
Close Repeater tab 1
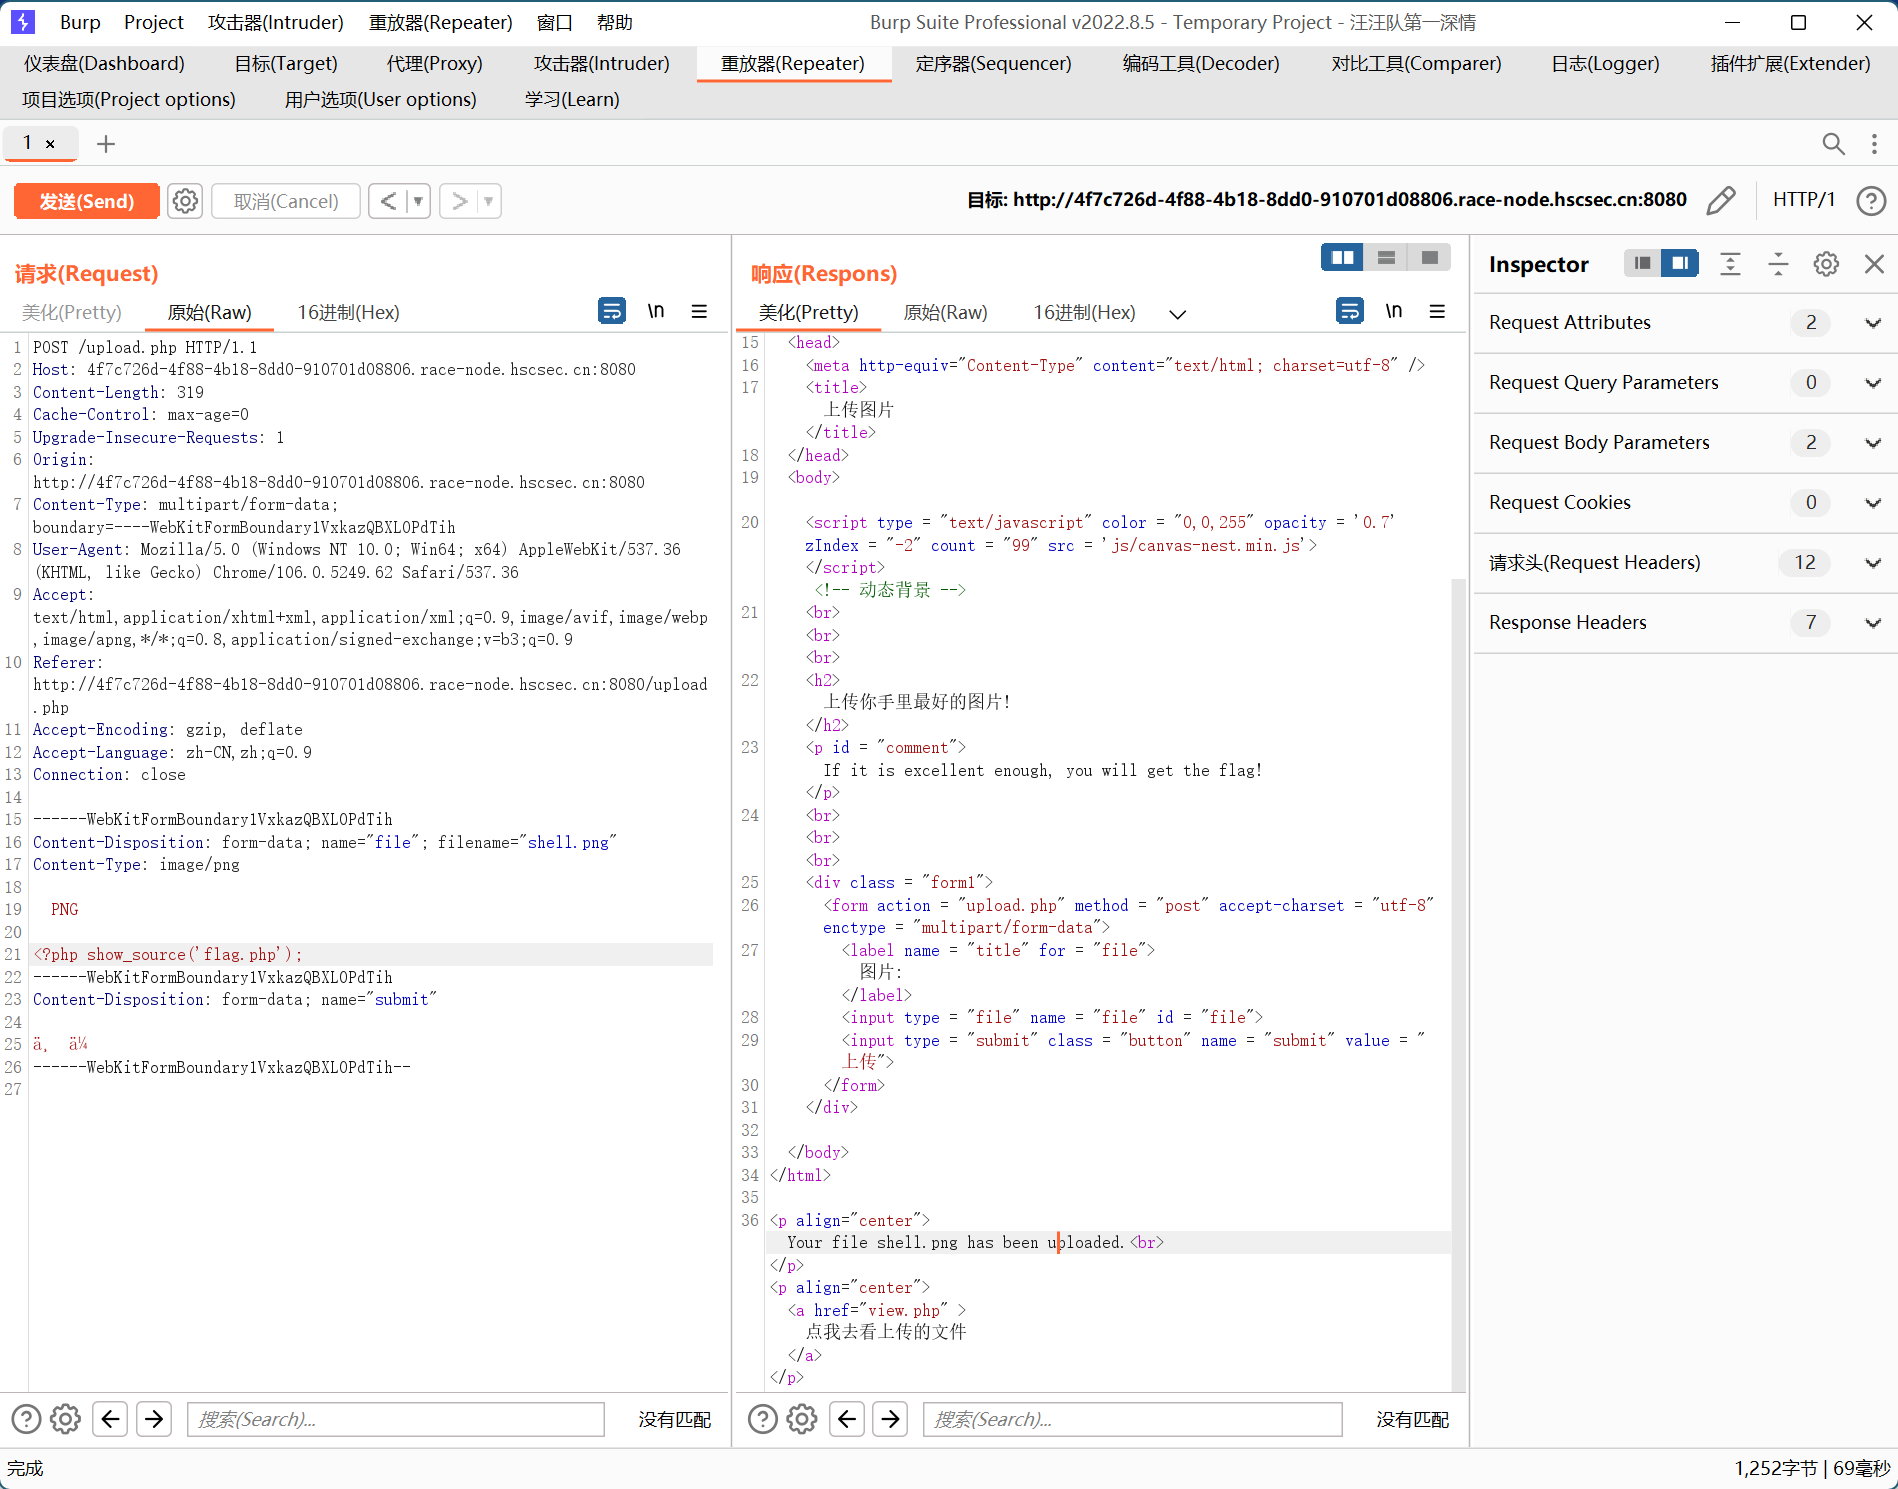(x=50, y=144)
